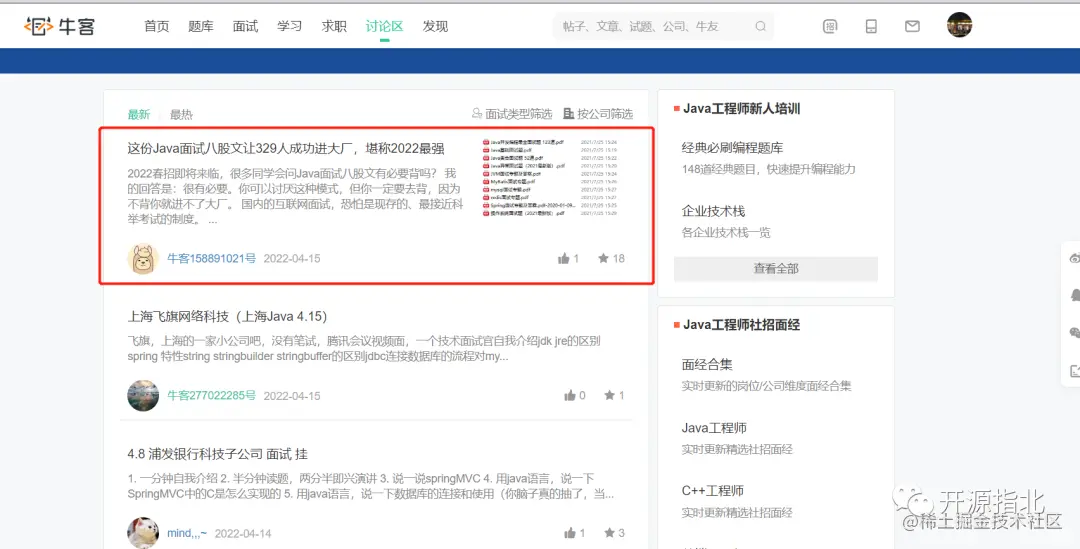Open username mind,,,~
Image resolution: width=1080 pixels, height=549 pixels.
[x=187, y=532]
